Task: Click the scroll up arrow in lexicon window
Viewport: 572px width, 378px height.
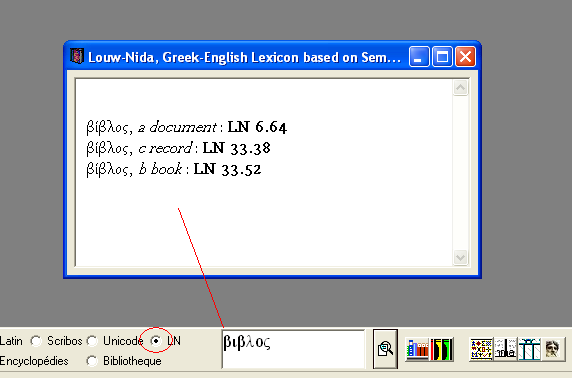Action: tap(460, 88)
